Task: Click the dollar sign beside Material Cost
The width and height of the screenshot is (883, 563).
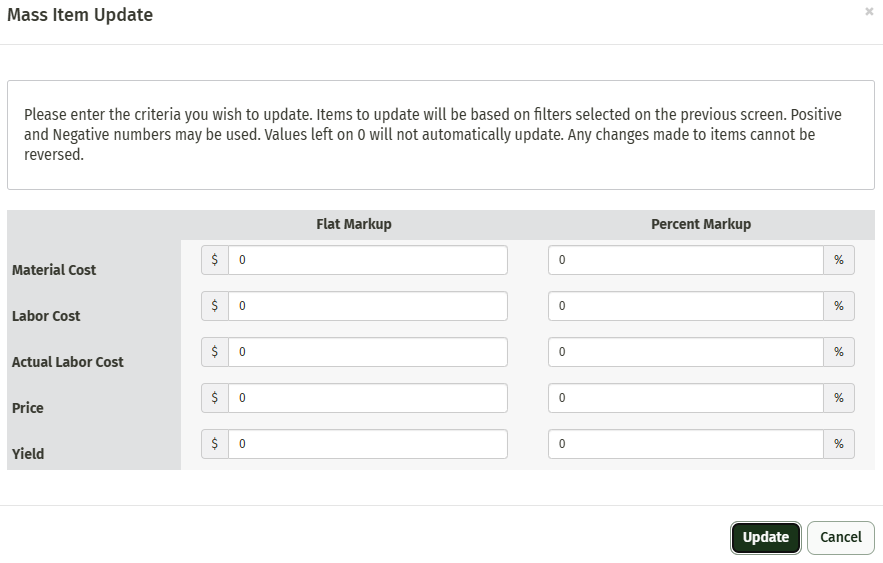Action: [x=215, y=260]
